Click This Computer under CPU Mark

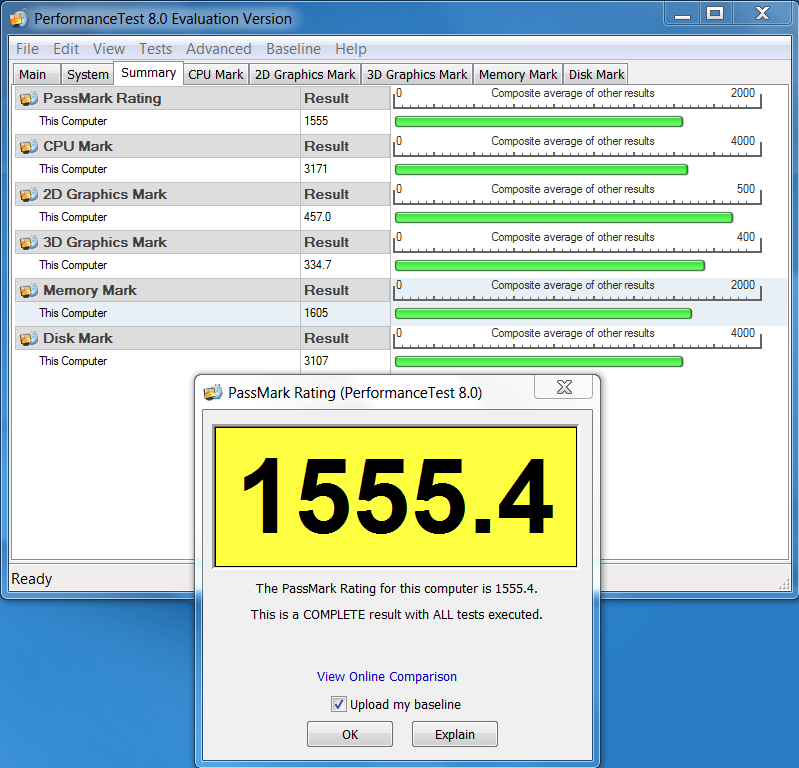coord(73,169)
